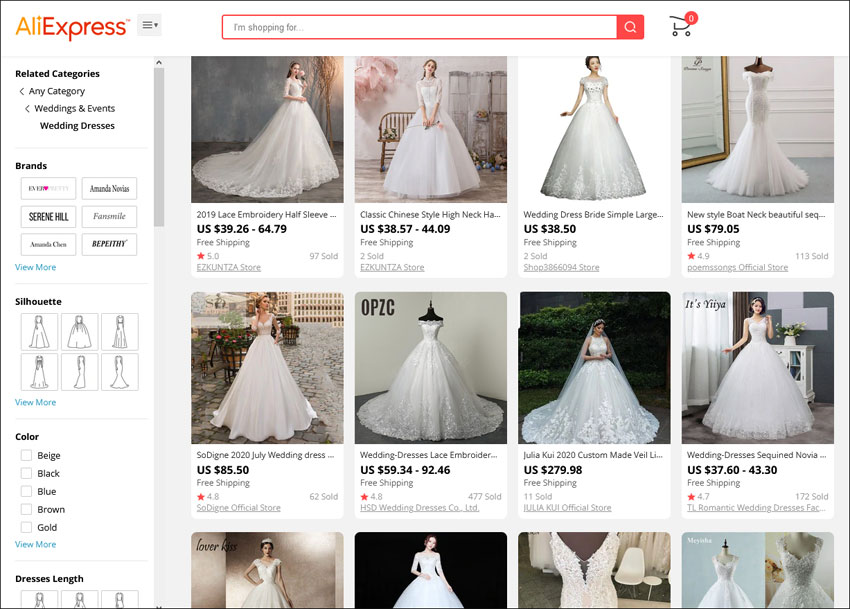The width and height of the screenshot is (850, 609).
Task: Open the shopping cart icon
Action: (682, 25)
